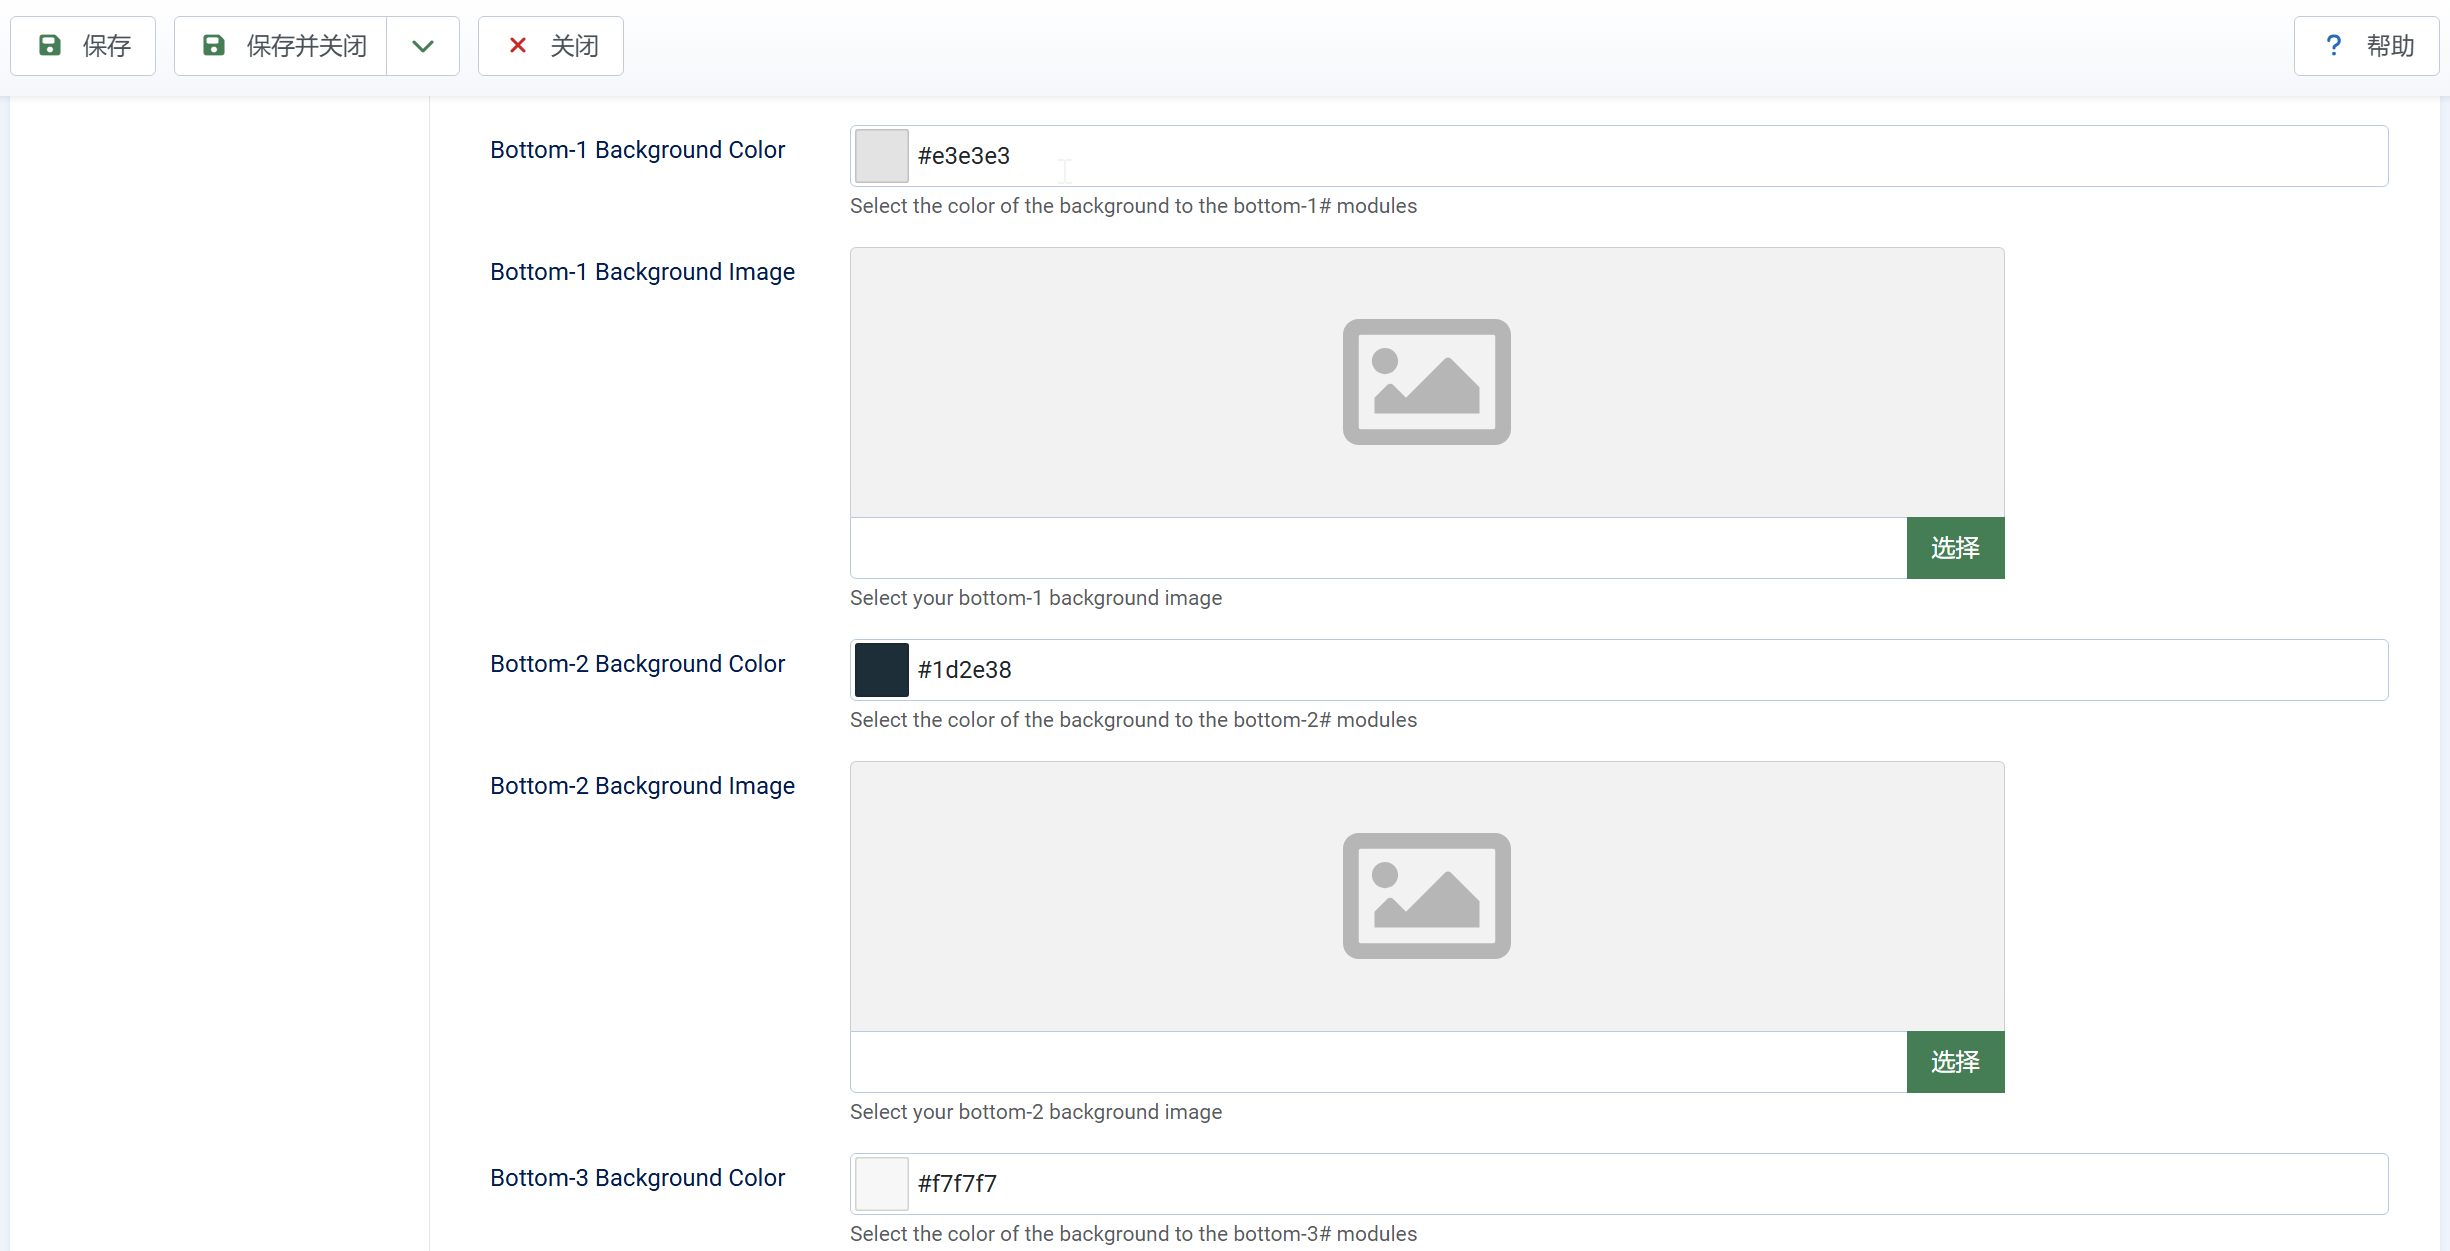Viewport: 2450px width, 1251px height.
Task: Click the Bottom-1 color swatch
Action: click(881, 156)
